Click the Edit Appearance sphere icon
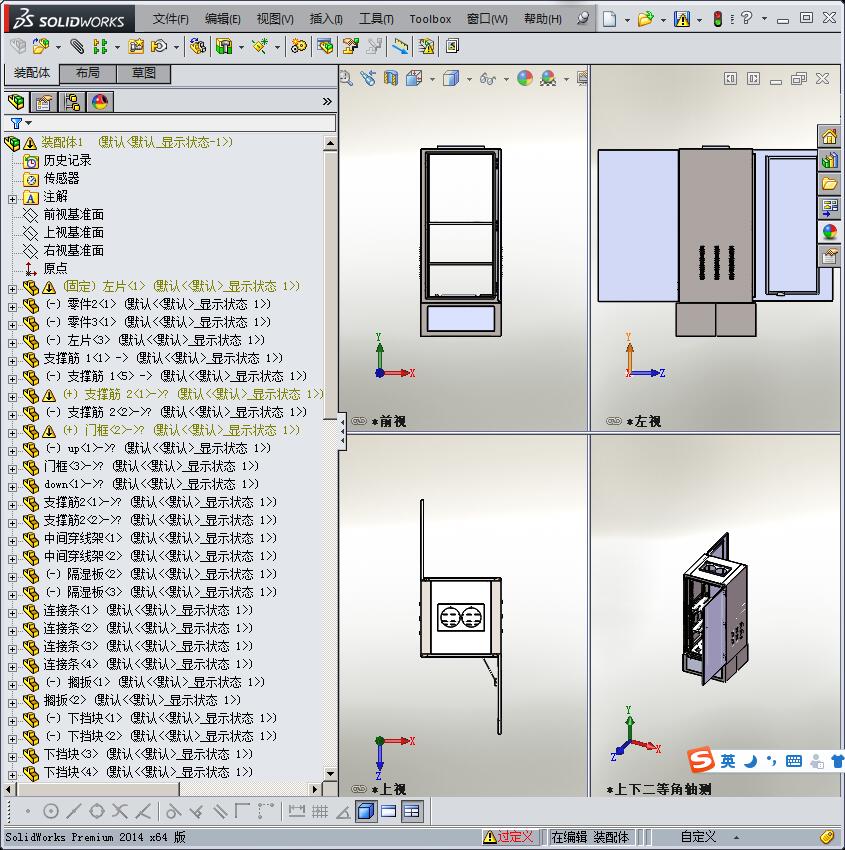Viewport: 845px width, 850px height. (x=525, y=79)
